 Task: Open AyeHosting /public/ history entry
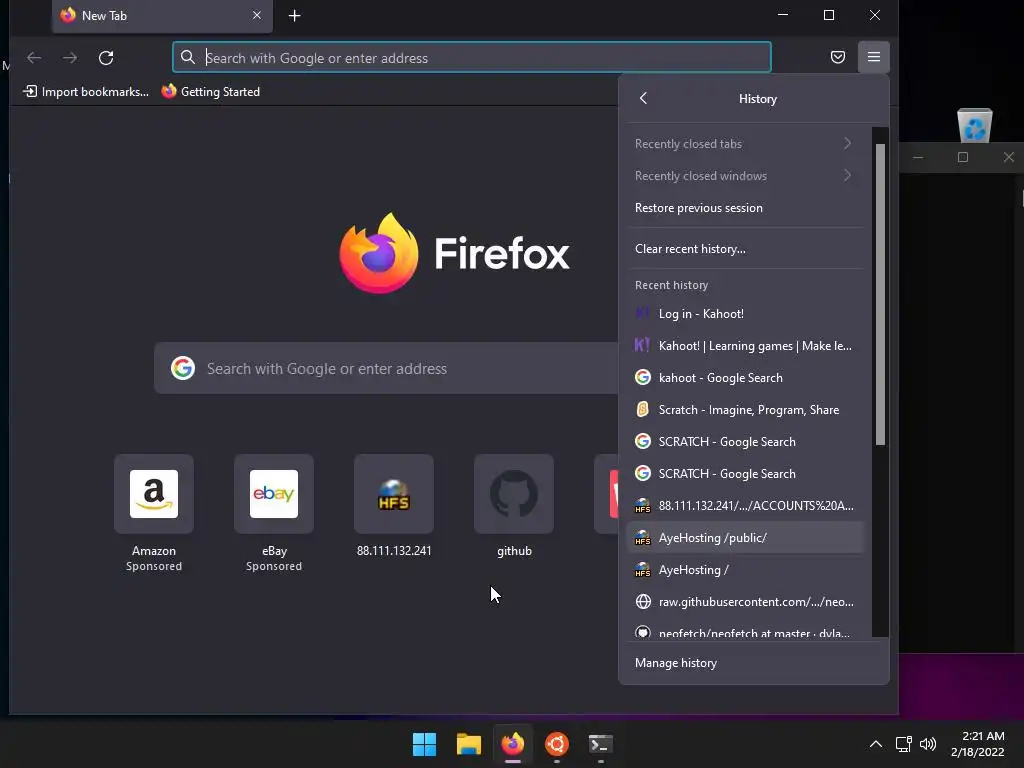click(x=745, y=537)
